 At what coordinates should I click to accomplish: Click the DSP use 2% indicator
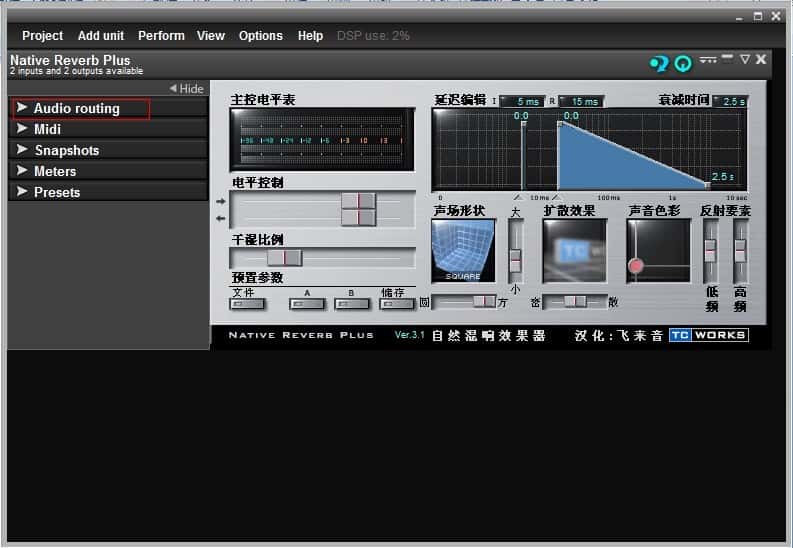click(373, 36)
